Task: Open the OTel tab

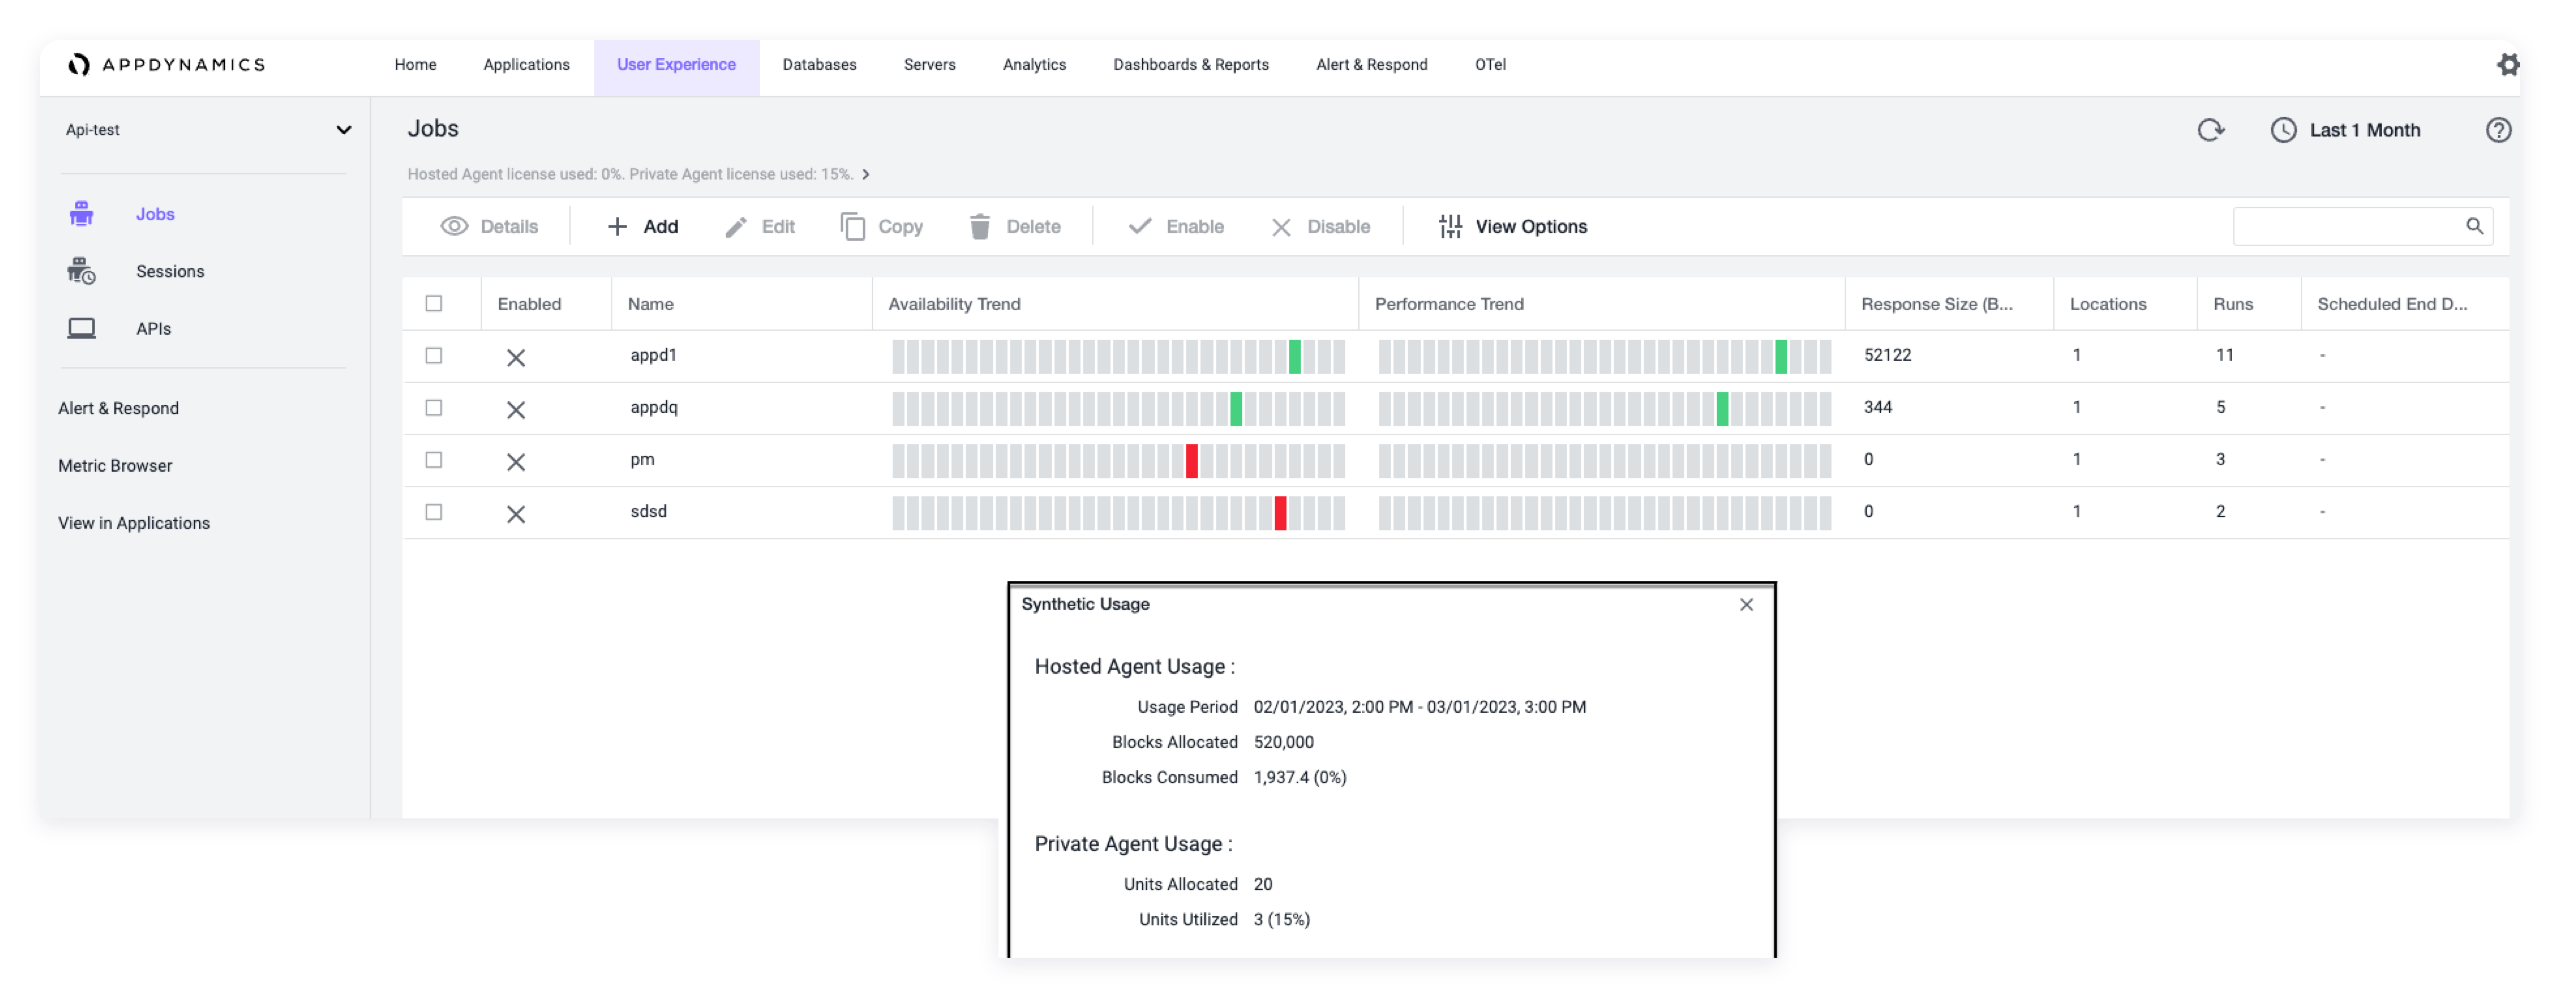Action: tap(1490, 65)
